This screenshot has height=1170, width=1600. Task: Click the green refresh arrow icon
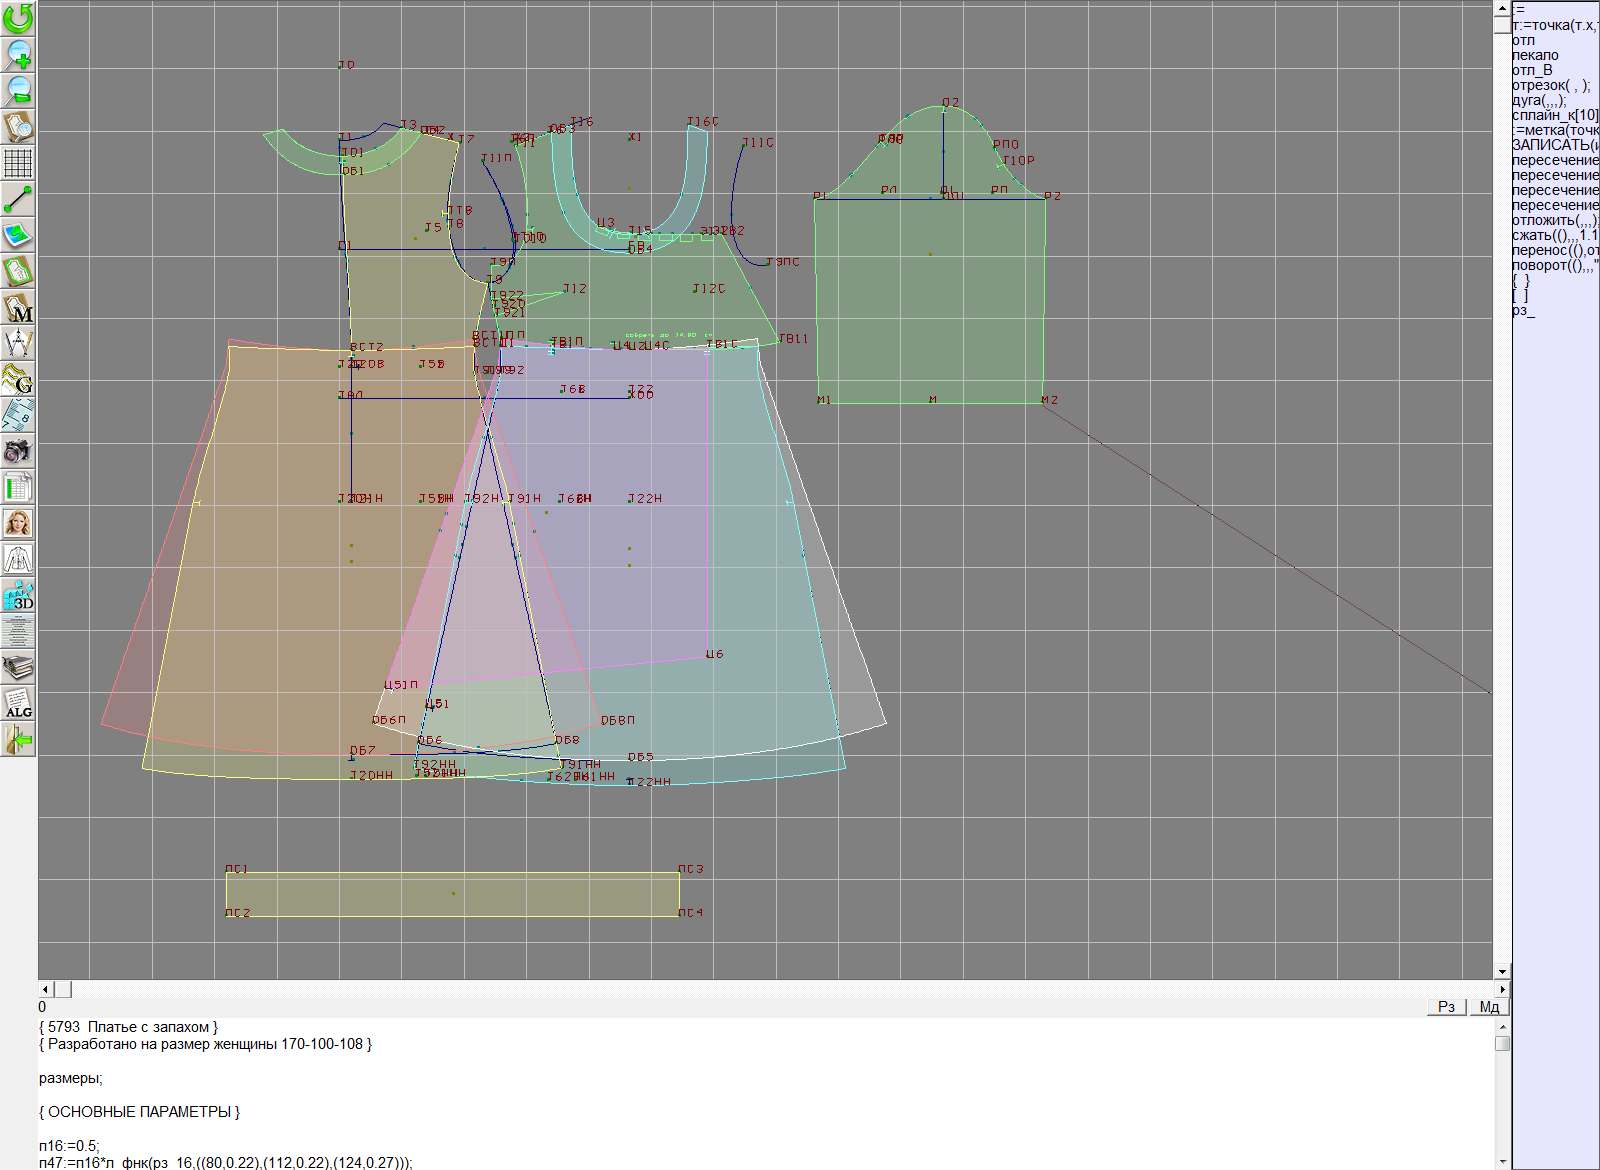[x=18, y=18]
